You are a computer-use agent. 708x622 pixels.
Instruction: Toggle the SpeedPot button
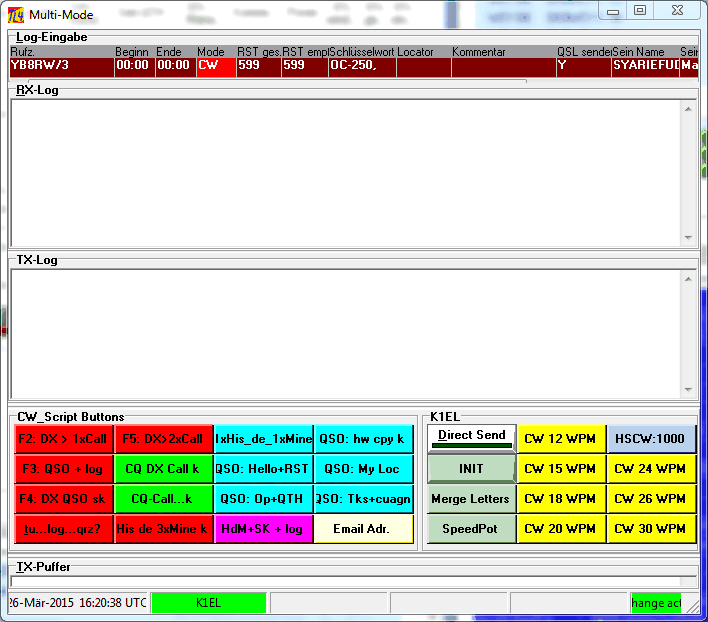[471, 529]
